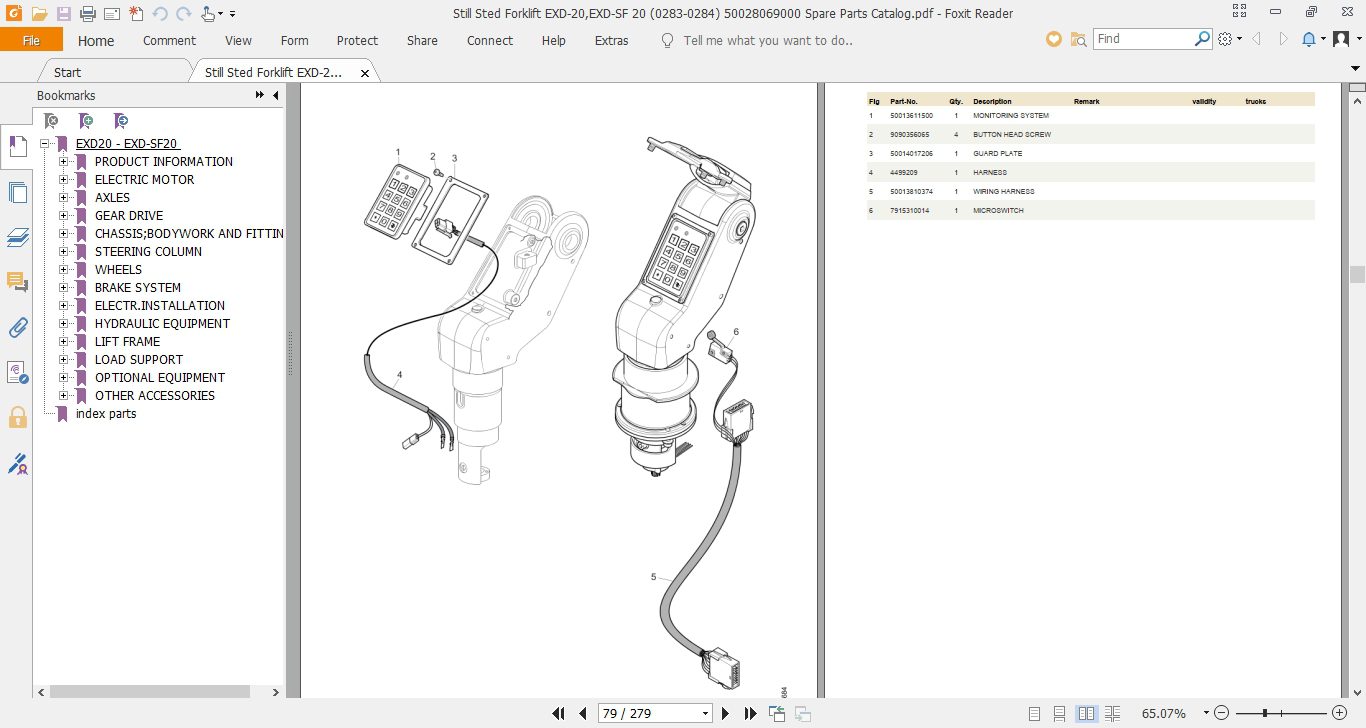Viewport: 1366px width, 728px height.
Task: Open the user account avatar icon
Action: [x=1341, y=39]
